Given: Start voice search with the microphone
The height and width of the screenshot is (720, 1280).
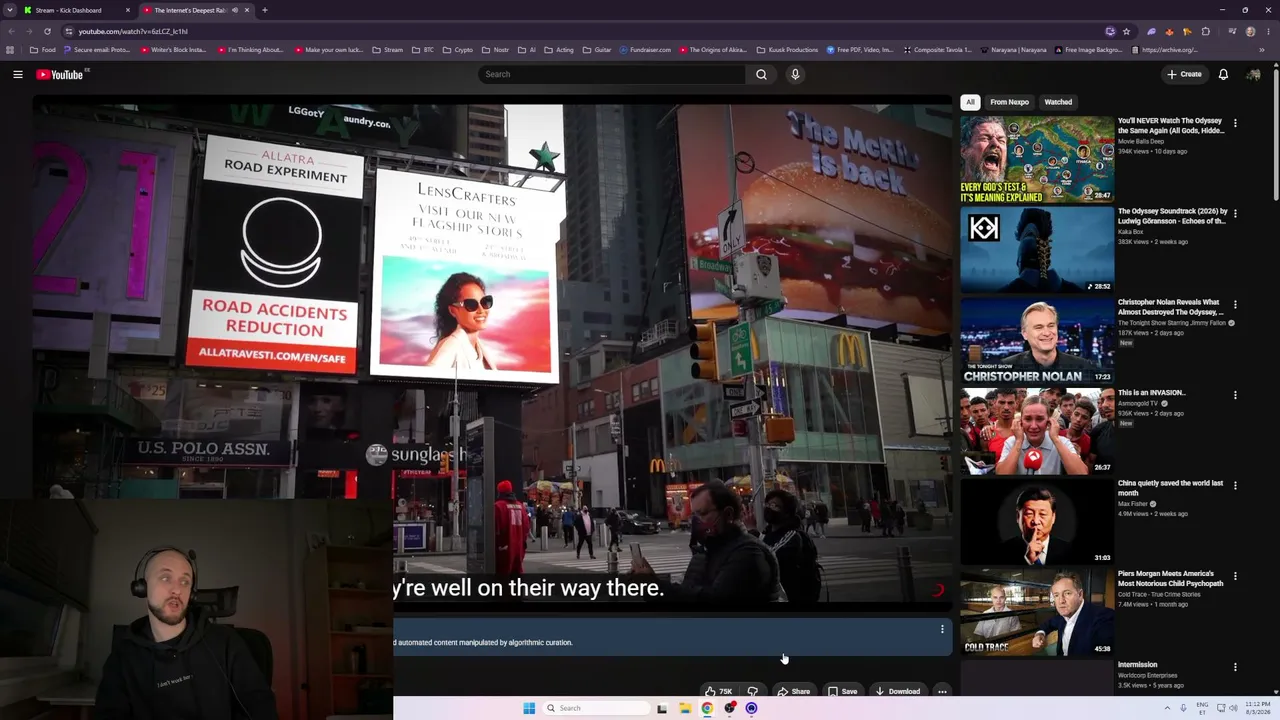Looking at the screenshot, I should point(795,74).
